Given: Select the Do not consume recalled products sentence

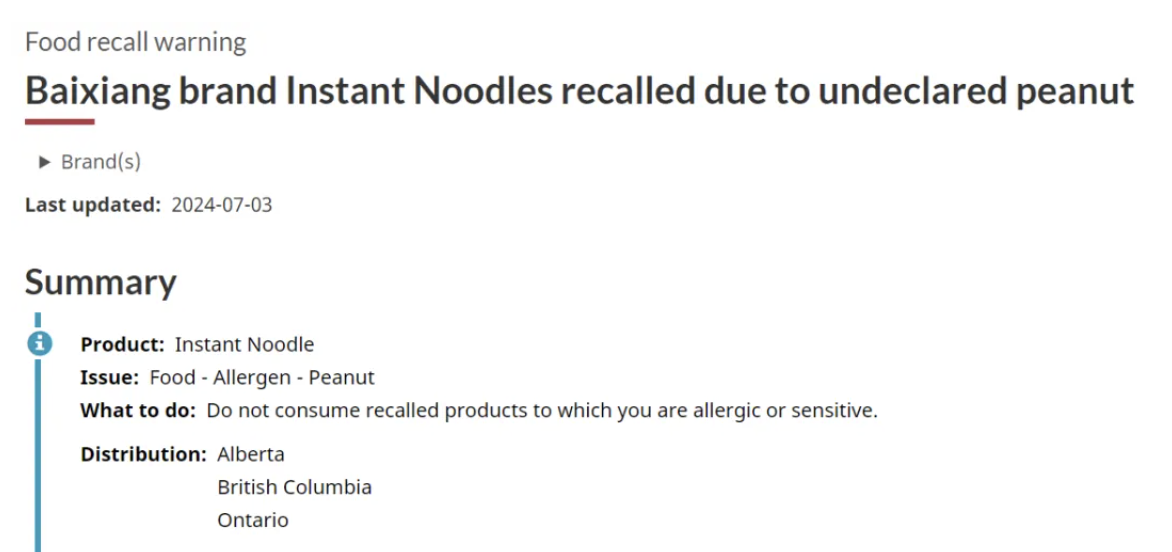Looking at the screenshot, I should click(x=542, y=410).
